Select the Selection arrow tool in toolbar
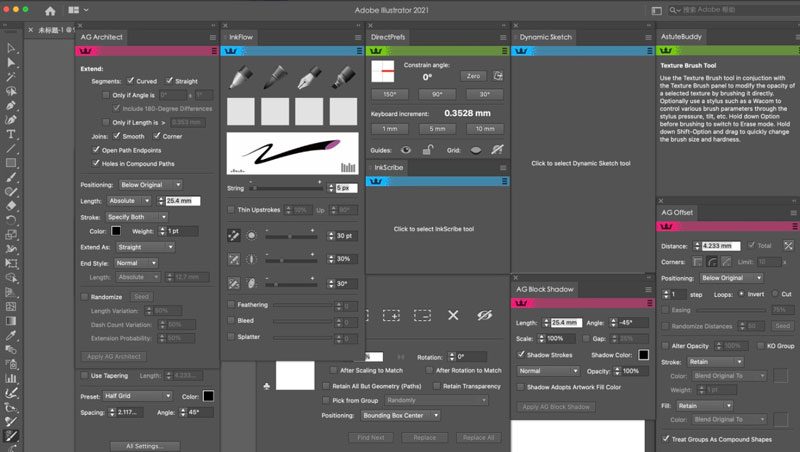Viewport: 800px width, 452px height. tap(11, 48)
